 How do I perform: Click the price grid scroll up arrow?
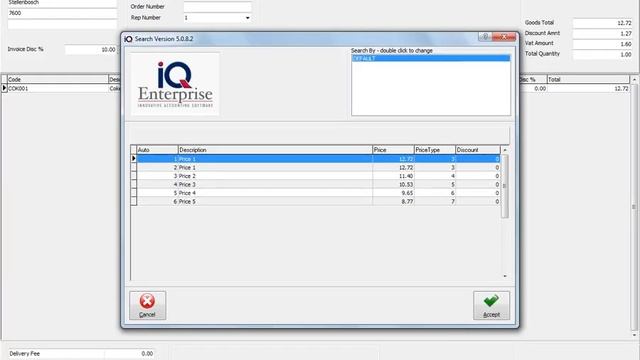(505, 150)
